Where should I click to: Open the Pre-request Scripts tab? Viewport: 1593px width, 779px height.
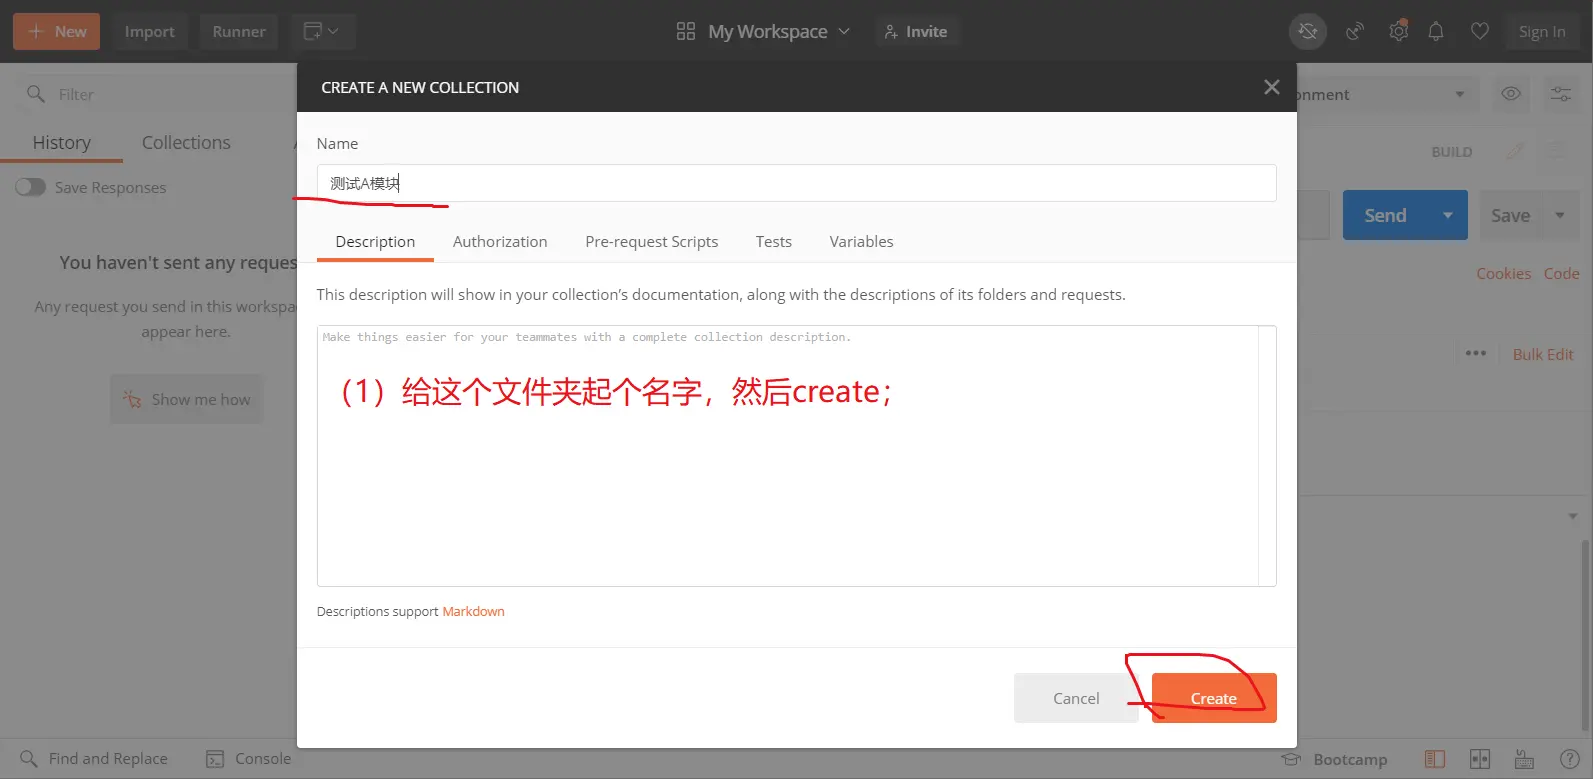click(x=651, y=242)
